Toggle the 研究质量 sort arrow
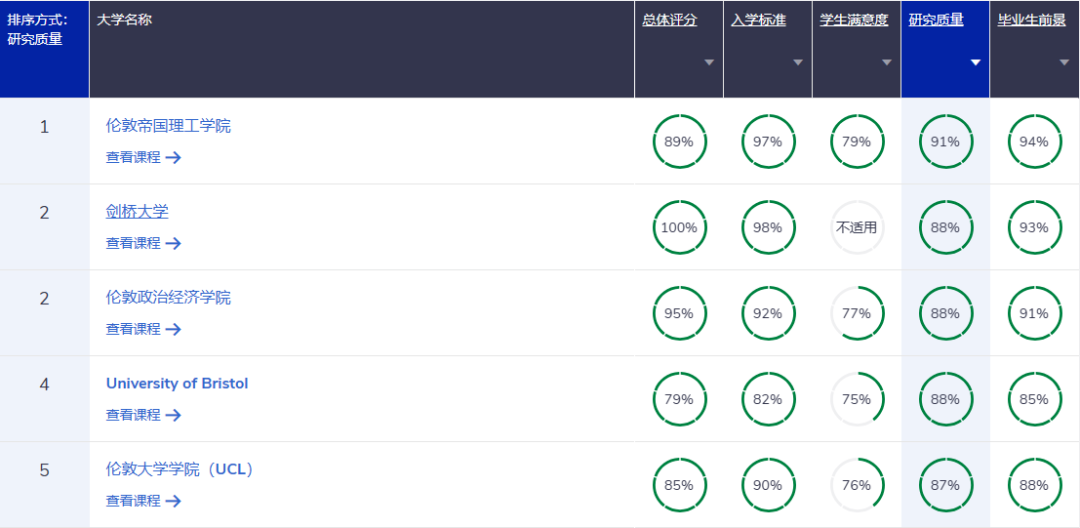 [975, 62]
